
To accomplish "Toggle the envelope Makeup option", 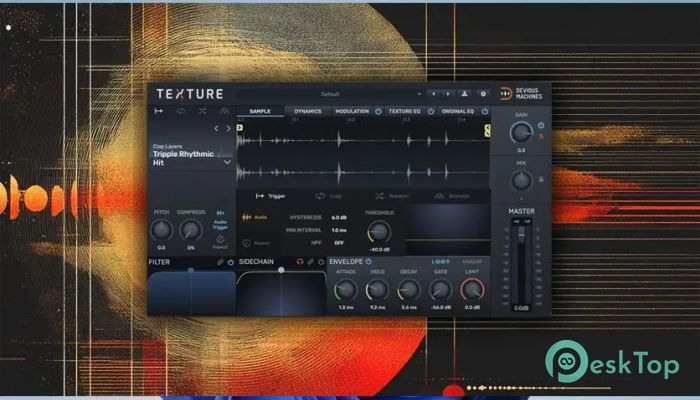I will [471, 262].
